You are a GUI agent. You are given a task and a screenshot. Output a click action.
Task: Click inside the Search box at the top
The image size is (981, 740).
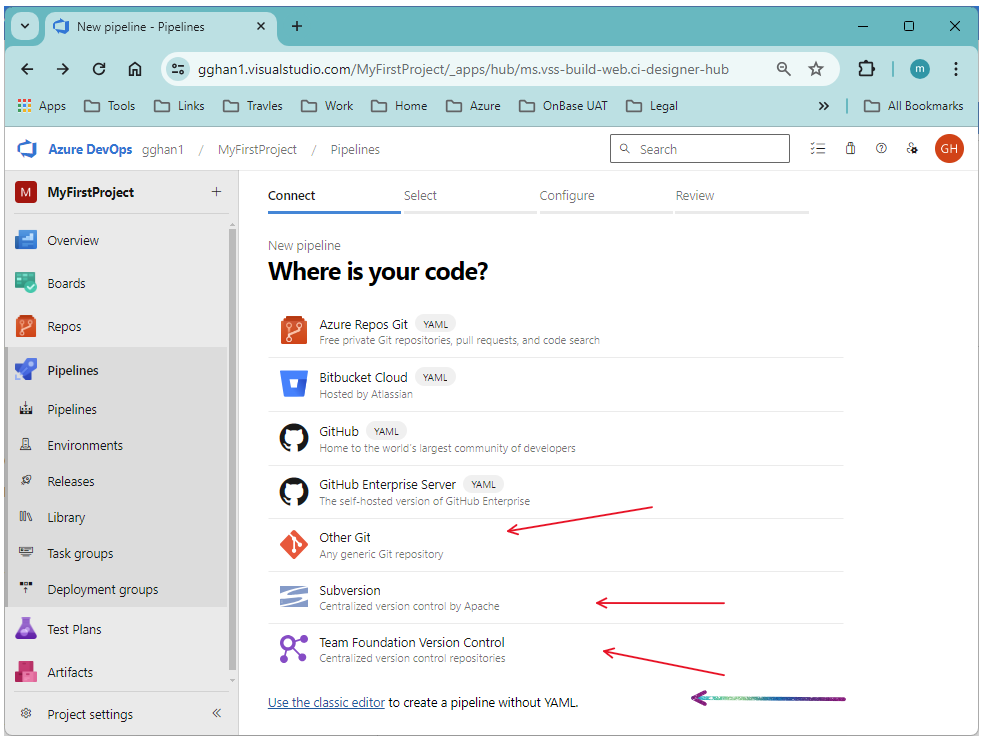(699, 148)
